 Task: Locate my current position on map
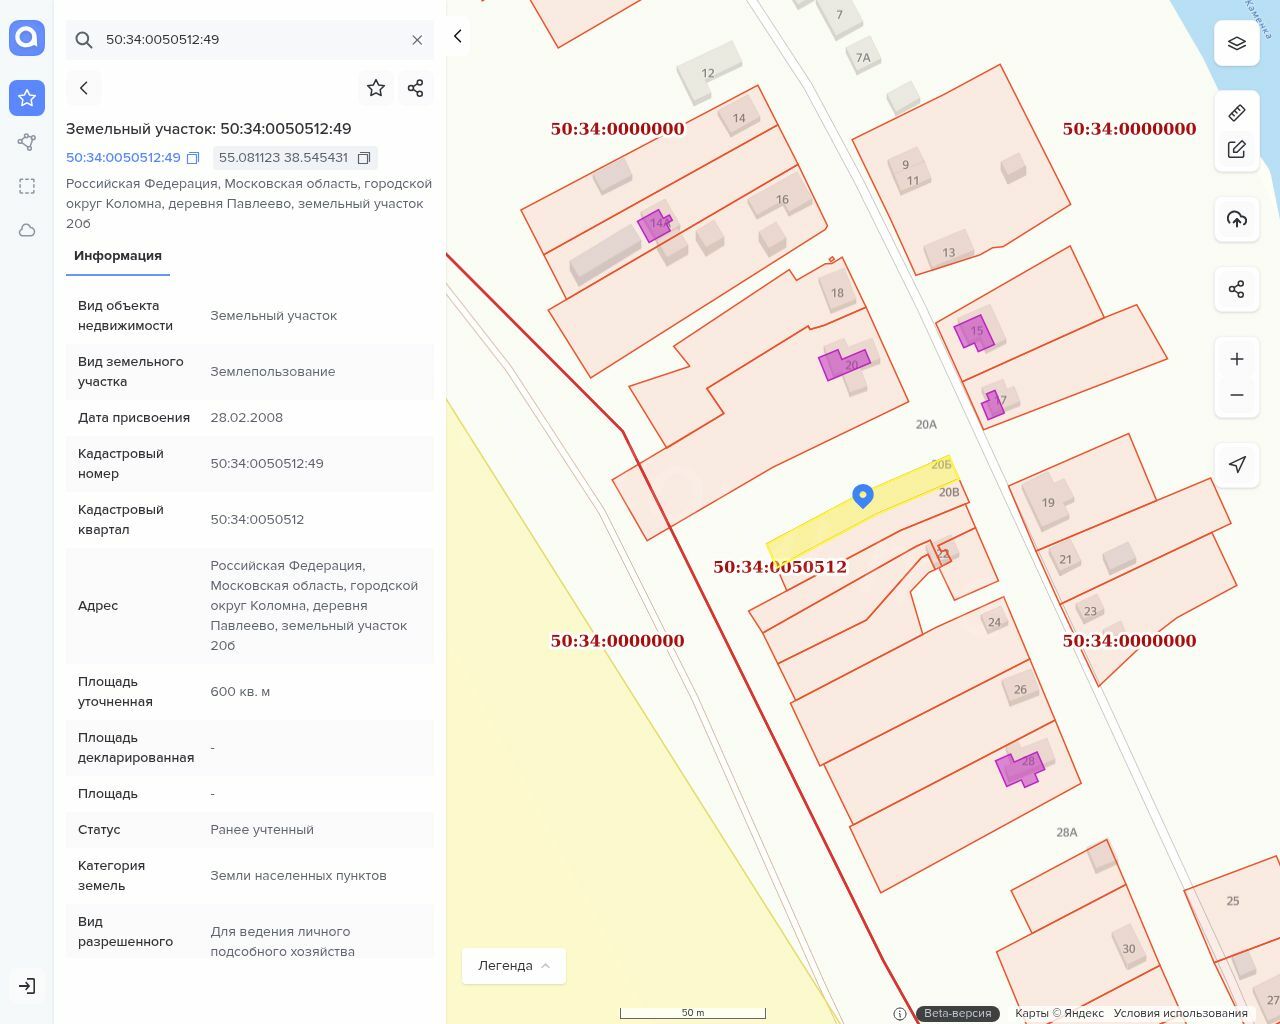pos(1237,464)
